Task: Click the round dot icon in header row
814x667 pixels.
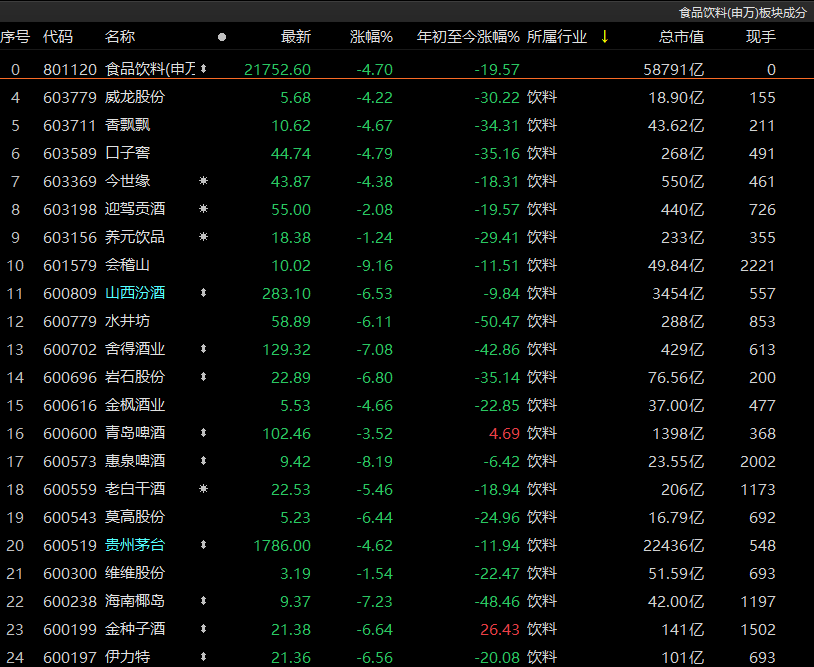Action: 222,37
